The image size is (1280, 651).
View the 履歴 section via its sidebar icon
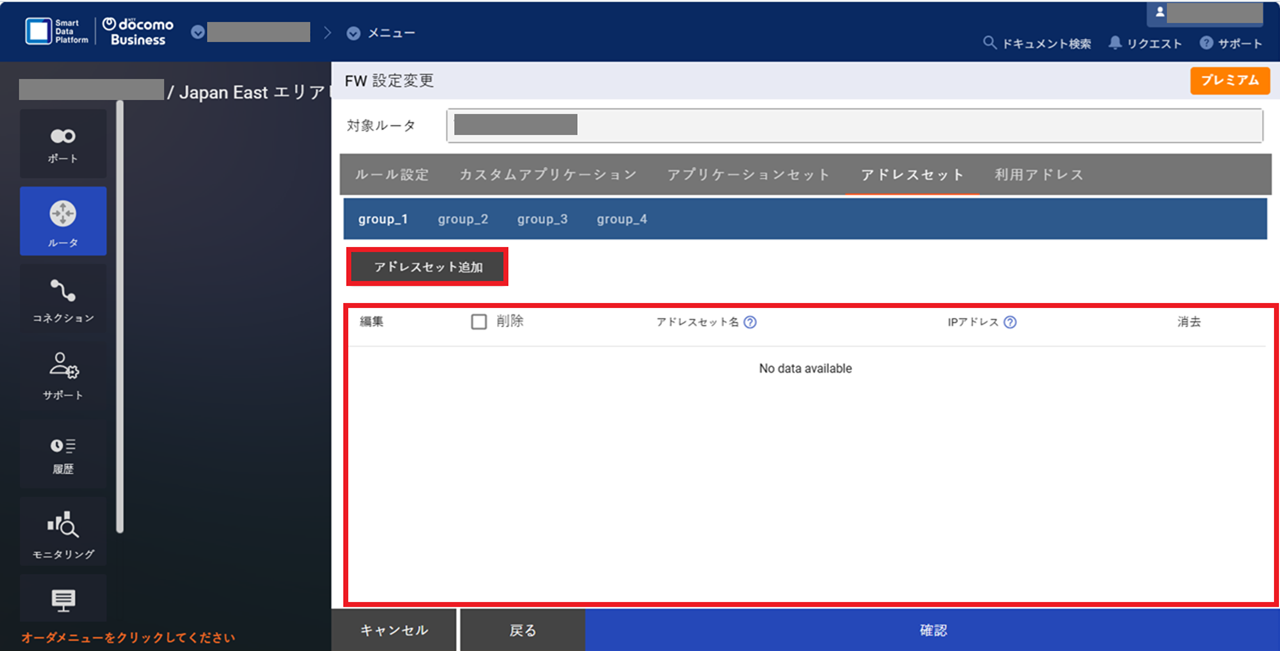tap(63, 453)
